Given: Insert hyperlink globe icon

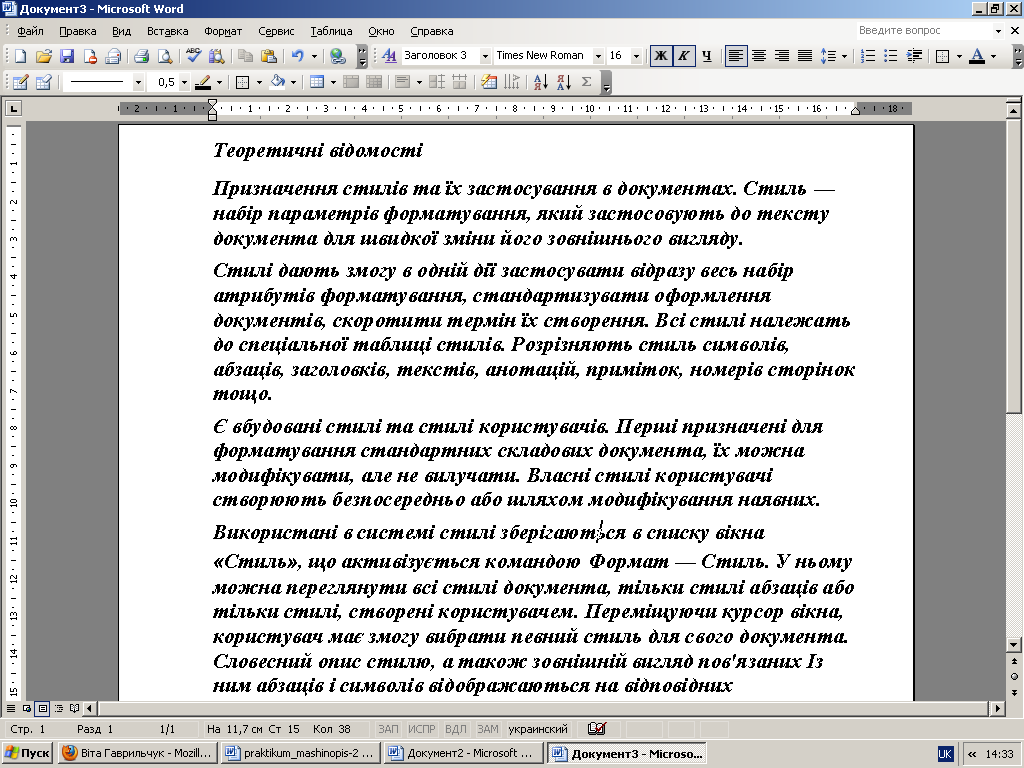Looking at the screenshot, I should coord(338,56).
